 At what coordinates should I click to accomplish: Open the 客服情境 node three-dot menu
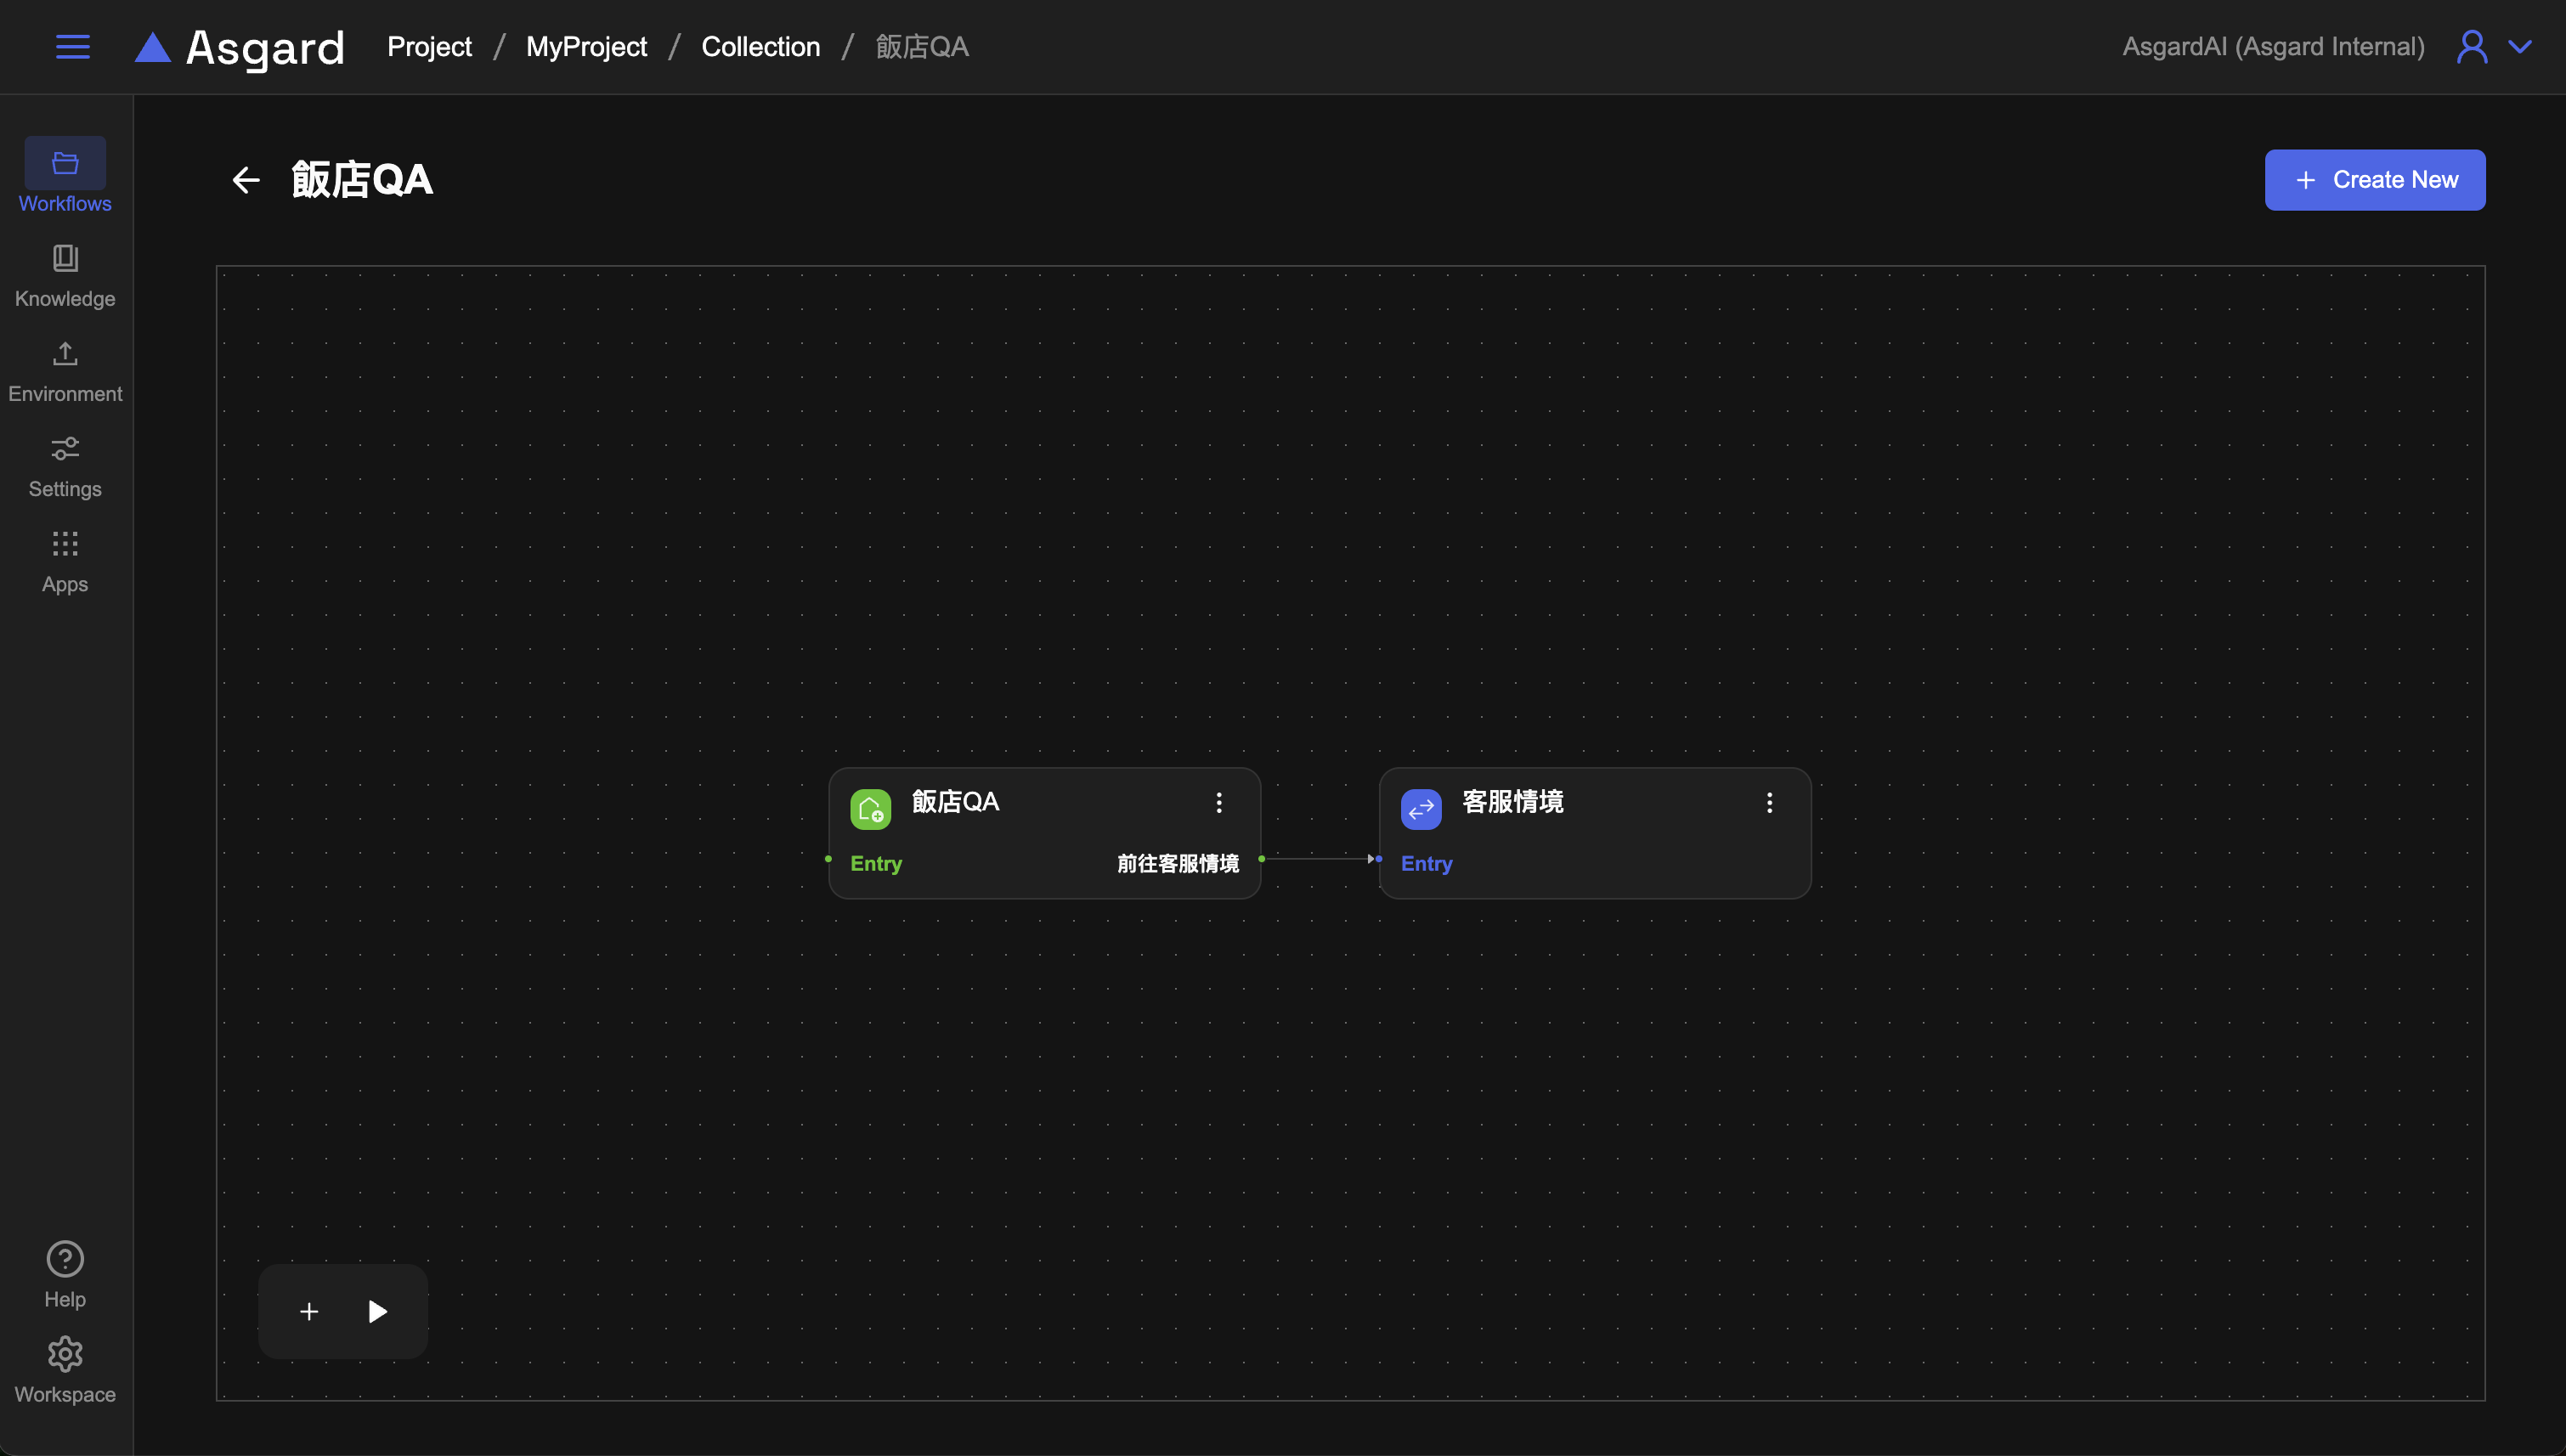coord(1769,802)
